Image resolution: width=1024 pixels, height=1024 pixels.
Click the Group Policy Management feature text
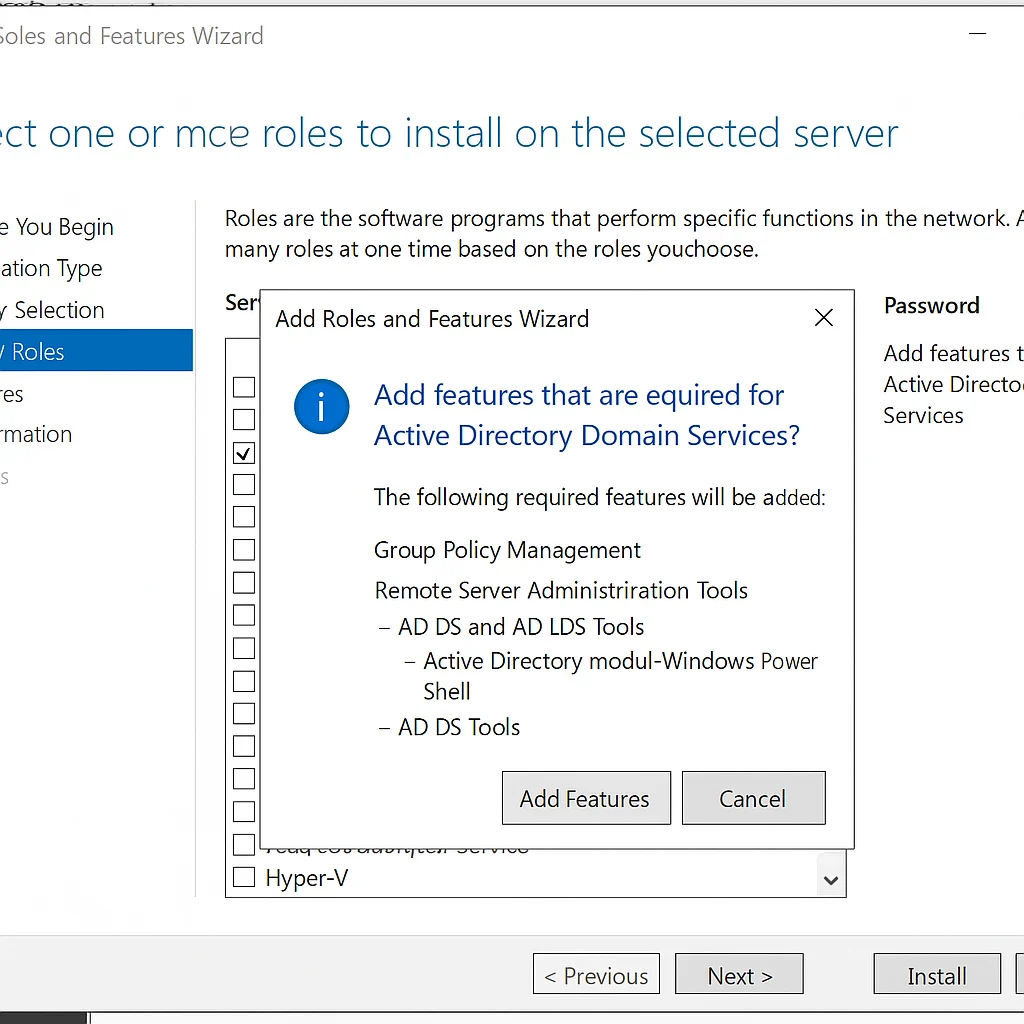[x=507, y=550]
